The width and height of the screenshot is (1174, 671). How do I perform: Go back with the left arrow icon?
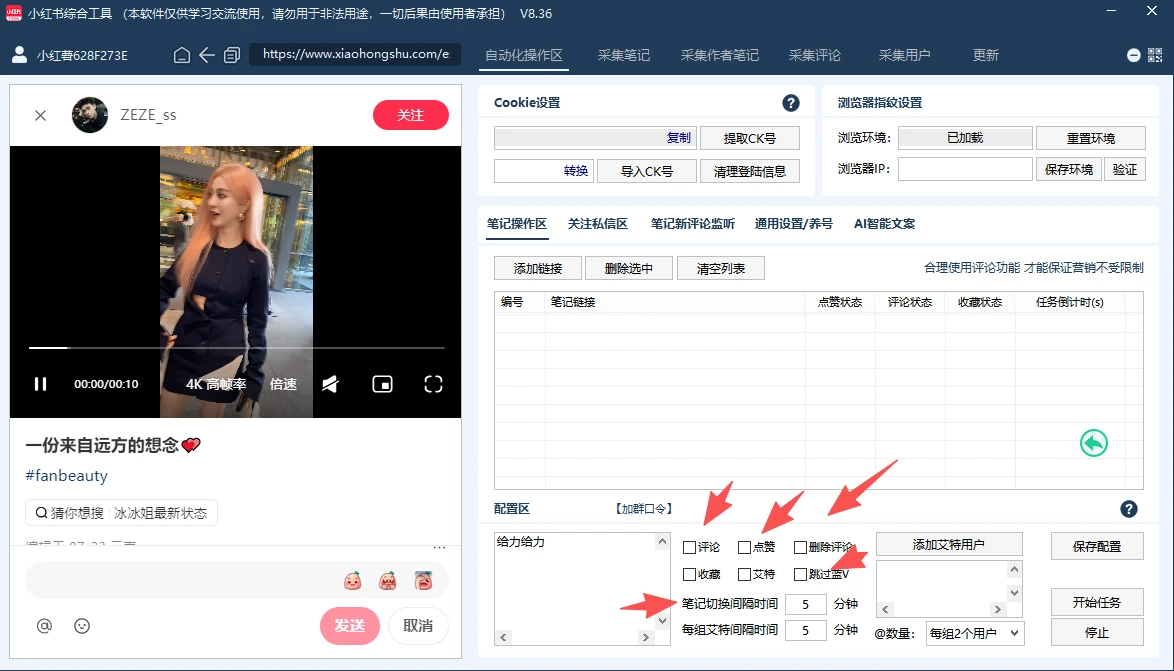click(207, 55)
